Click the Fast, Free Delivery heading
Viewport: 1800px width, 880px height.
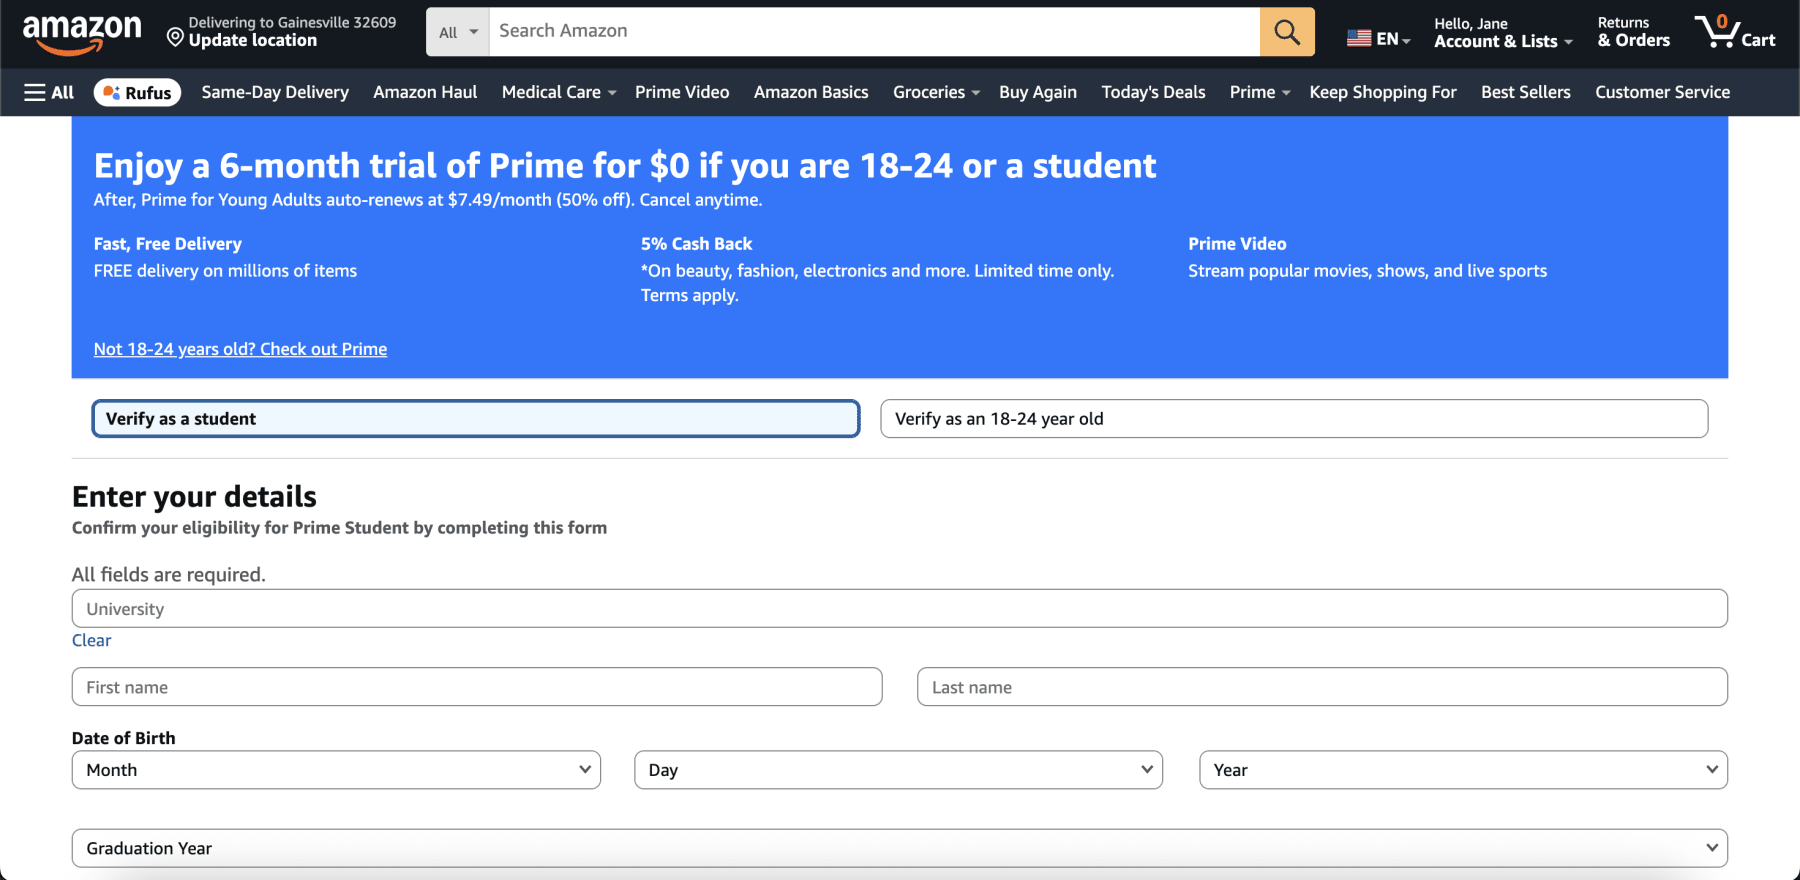tap(168, 244)
